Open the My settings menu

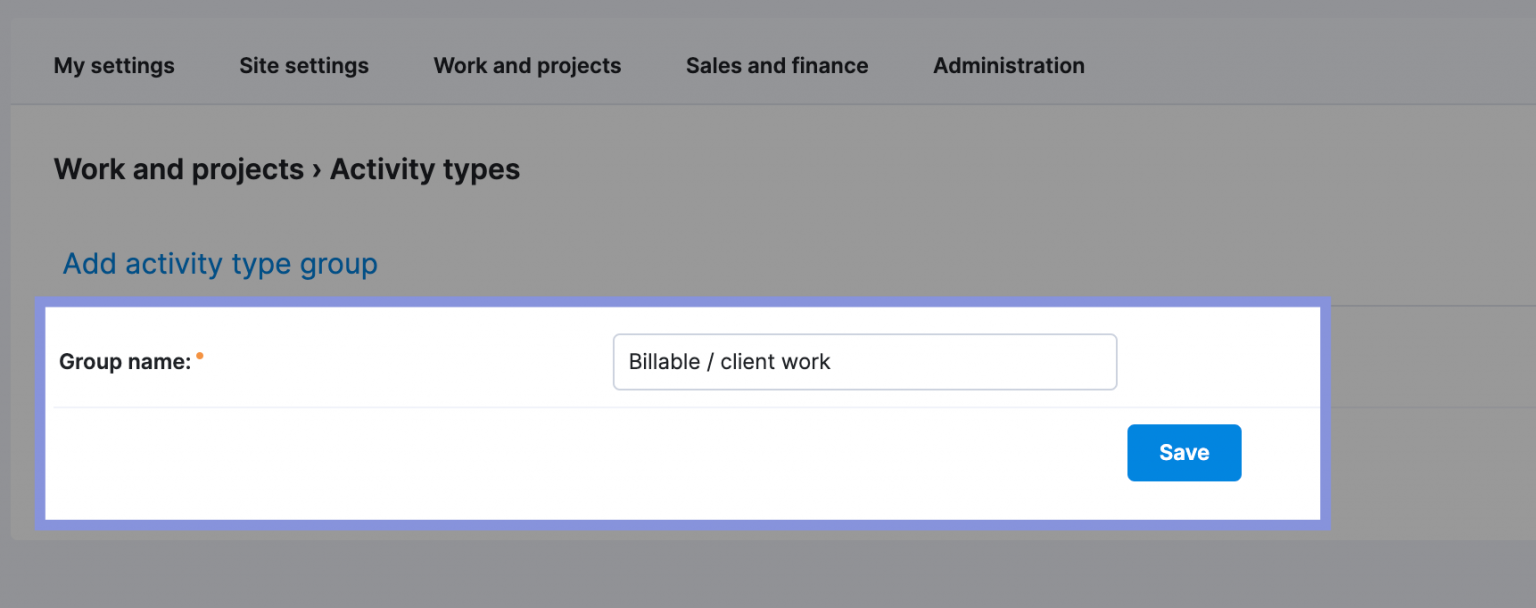coord(113,65)
